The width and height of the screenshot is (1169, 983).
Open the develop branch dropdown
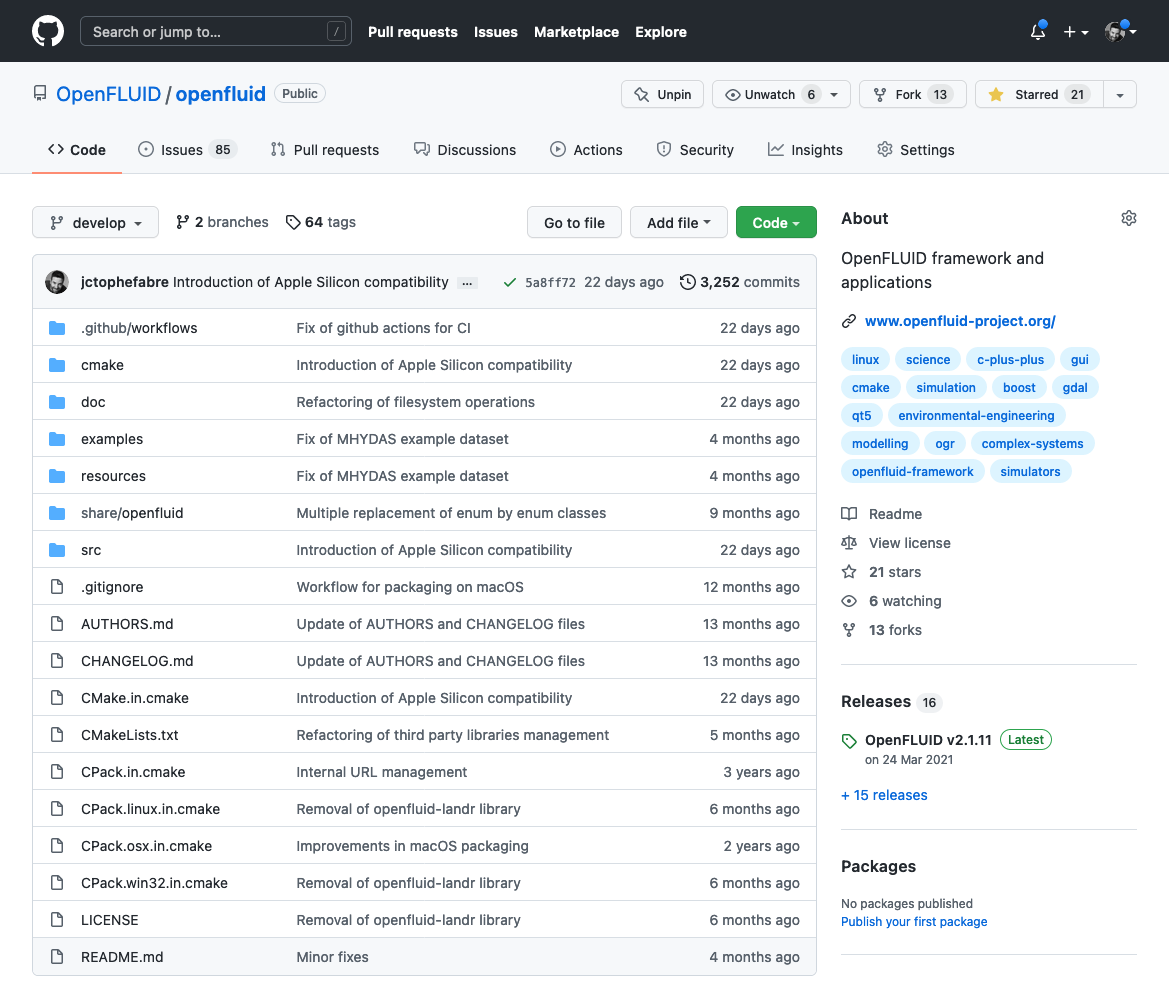(x=95, y=222)
